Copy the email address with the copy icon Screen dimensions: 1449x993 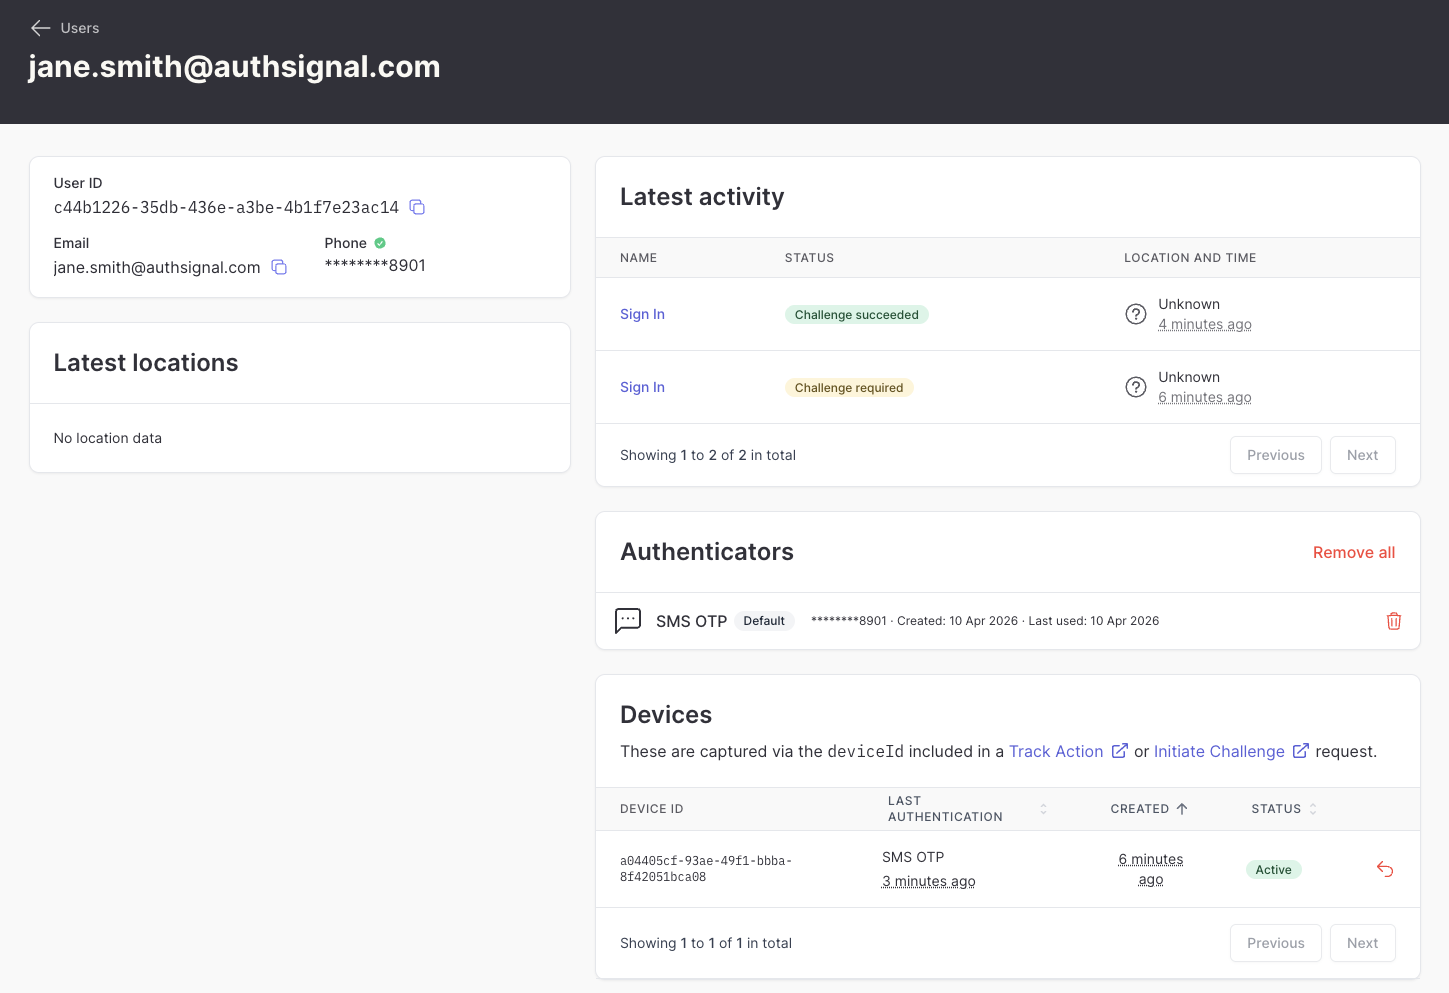(x=279, y=267)
